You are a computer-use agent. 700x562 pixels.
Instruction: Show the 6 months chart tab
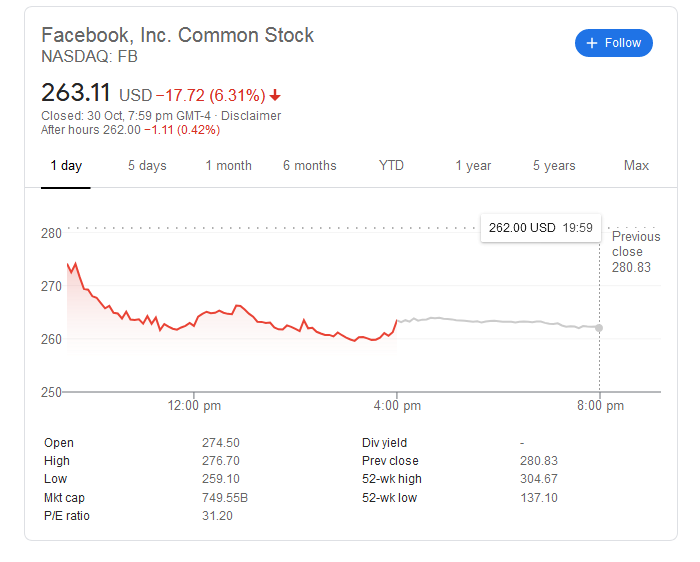click(310, 166)
